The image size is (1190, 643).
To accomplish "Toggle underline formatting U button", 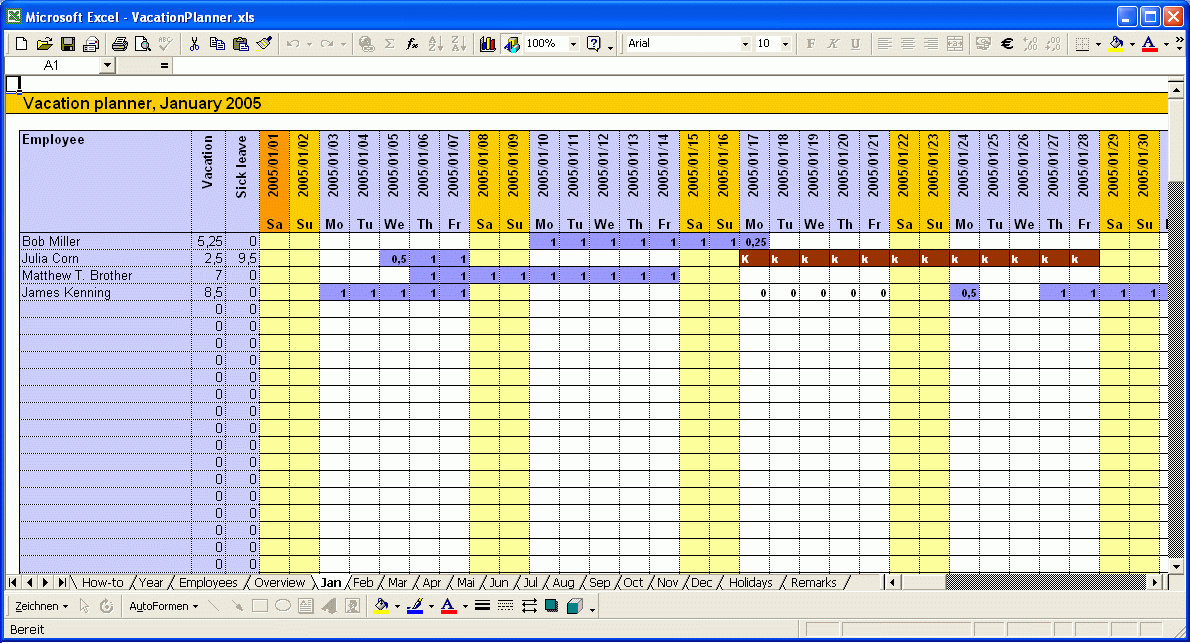I will [855, 44].
